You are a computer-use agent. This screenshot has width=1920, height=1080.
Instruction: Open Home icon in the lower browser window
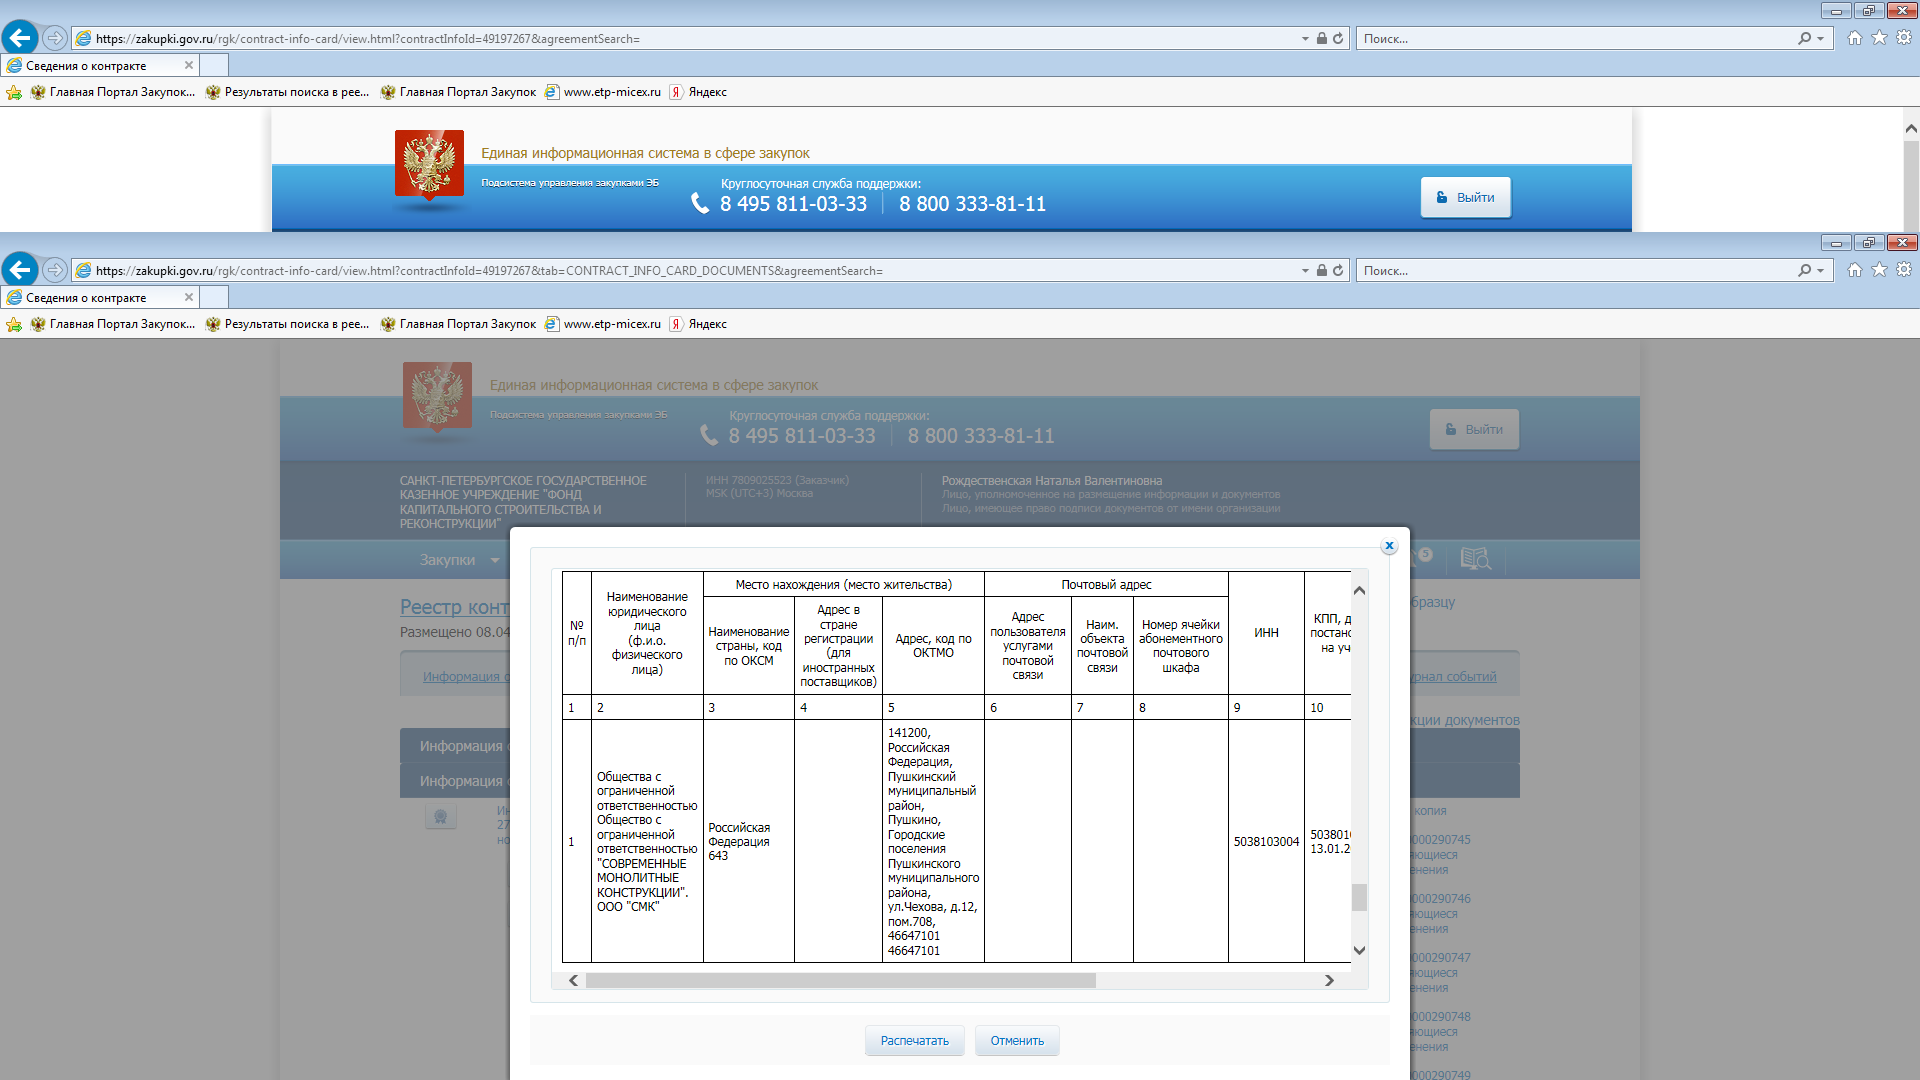click(x=1855, y=270)
